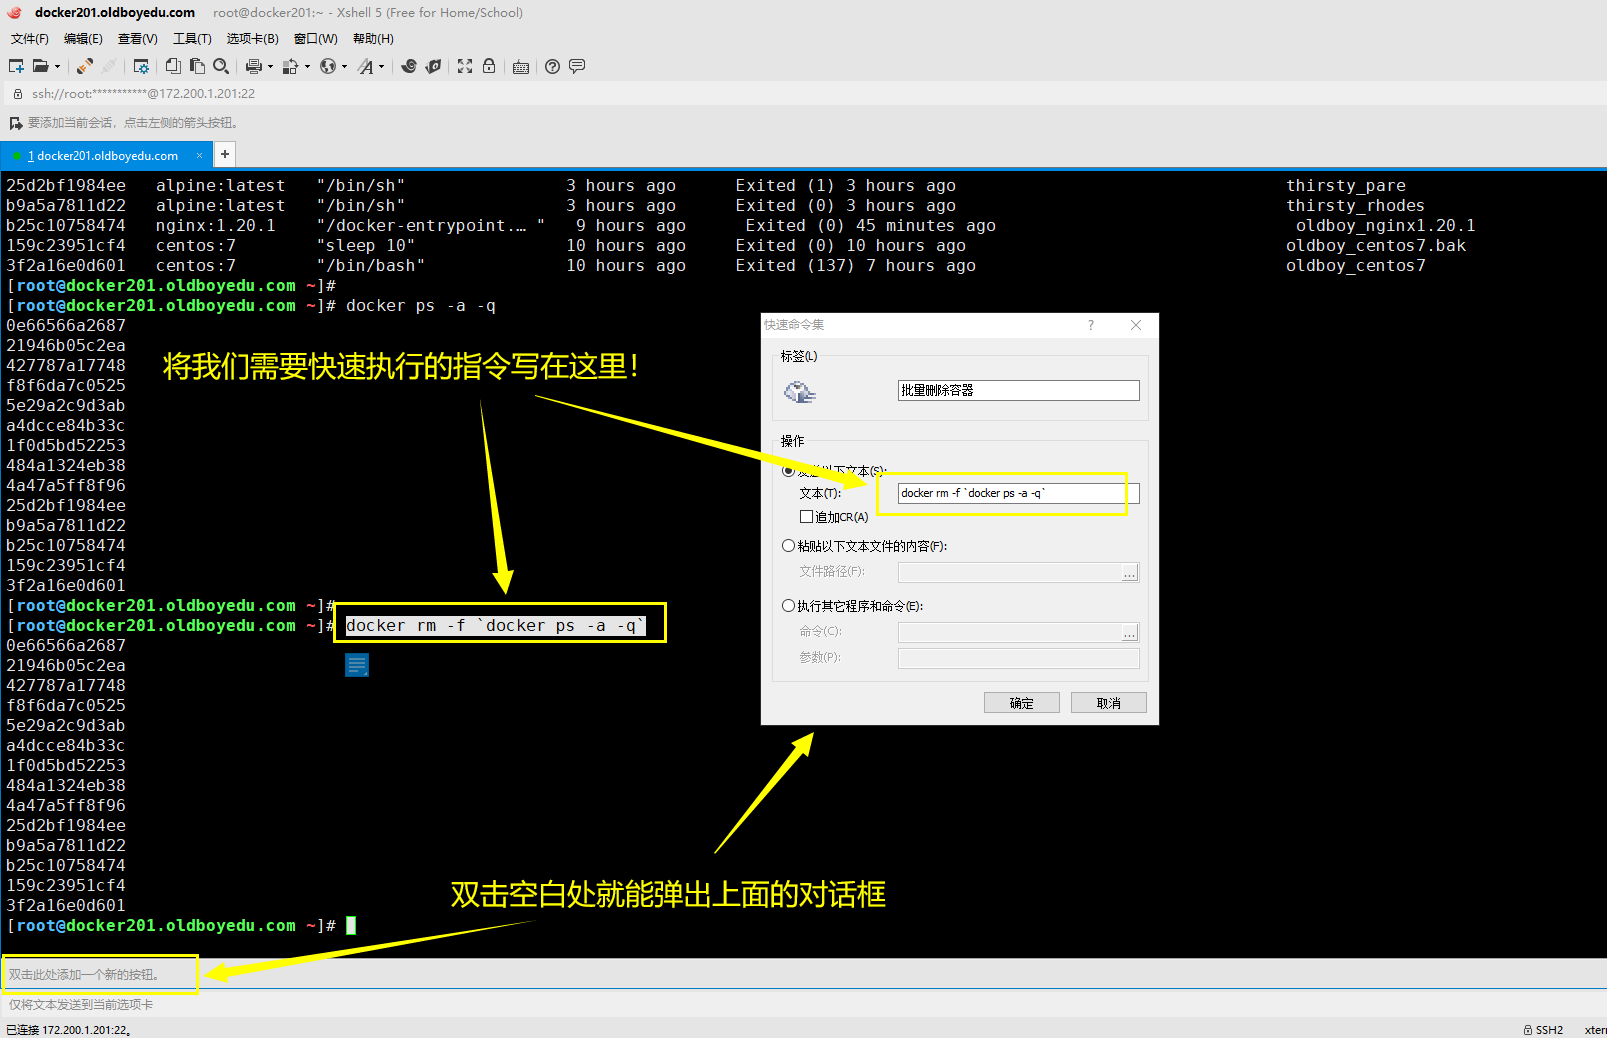The image size is (1607, 1038).
Task: Click the Find magnifier icon in toolbar
Action: coord(221,66)
